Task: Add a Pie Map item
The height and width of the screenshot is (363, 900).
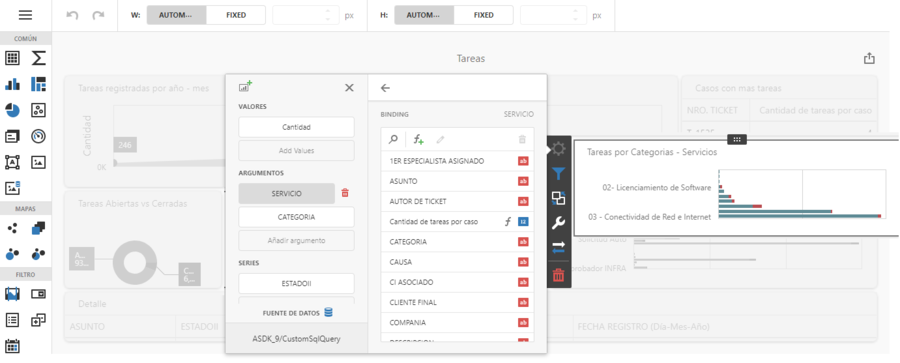Action: tap(38, 253)
